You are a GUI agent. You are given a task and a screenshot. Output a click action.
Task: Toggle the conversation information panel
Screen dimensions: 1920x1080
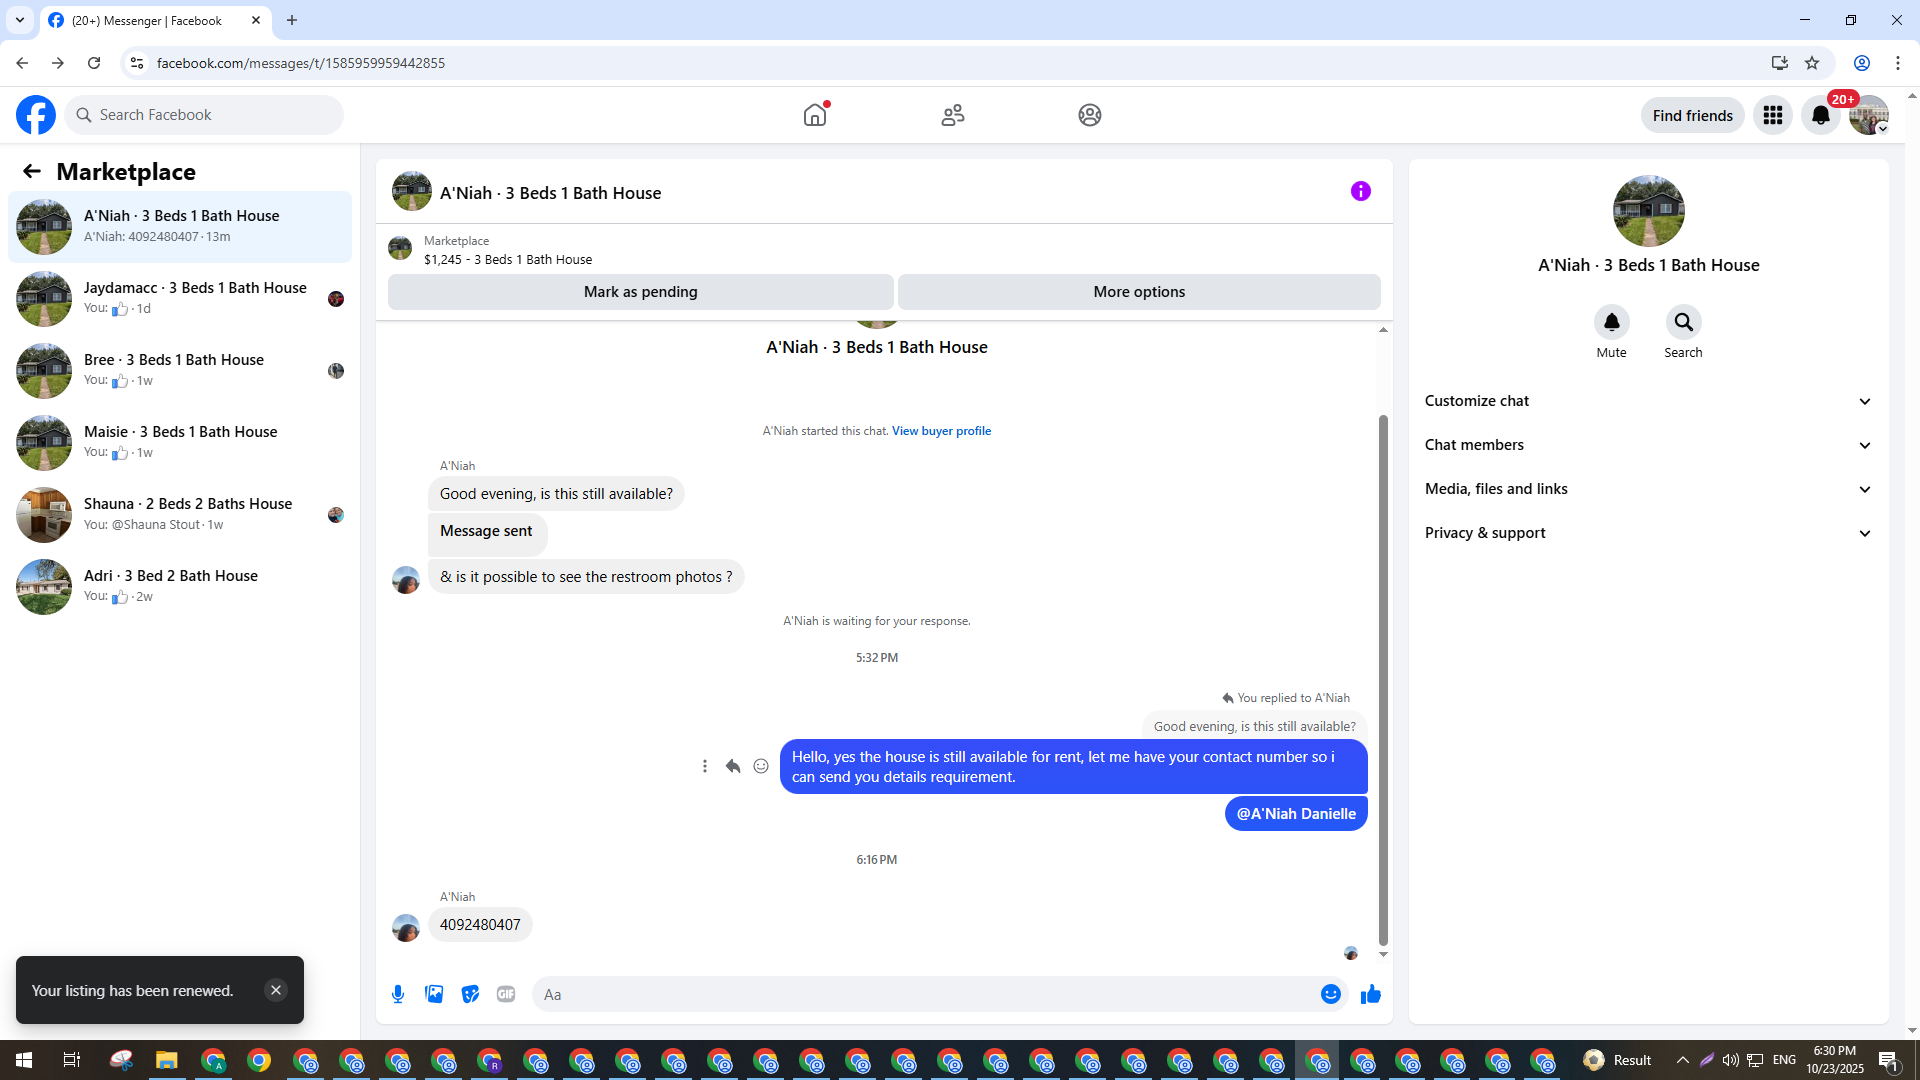tap(1360, 191)
